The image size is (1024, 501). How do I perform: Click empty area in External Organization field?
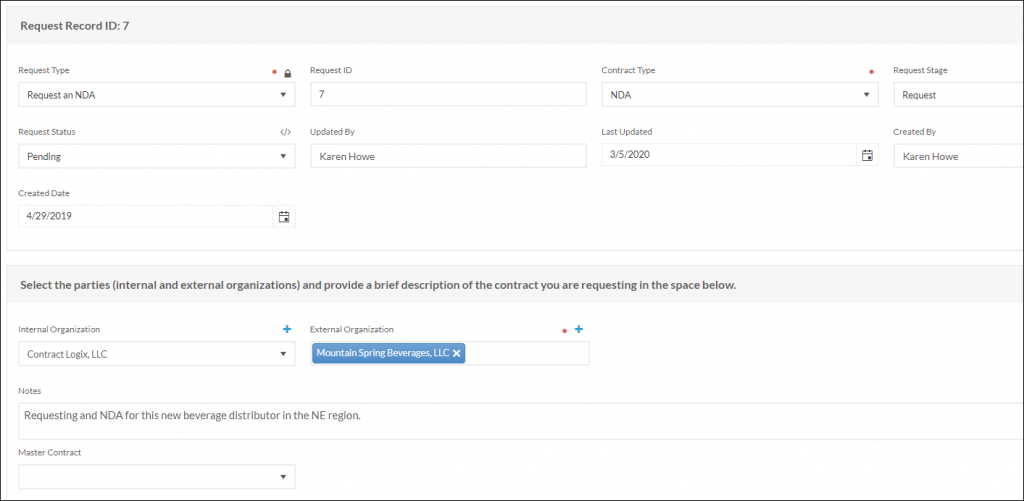coord(527,354)
